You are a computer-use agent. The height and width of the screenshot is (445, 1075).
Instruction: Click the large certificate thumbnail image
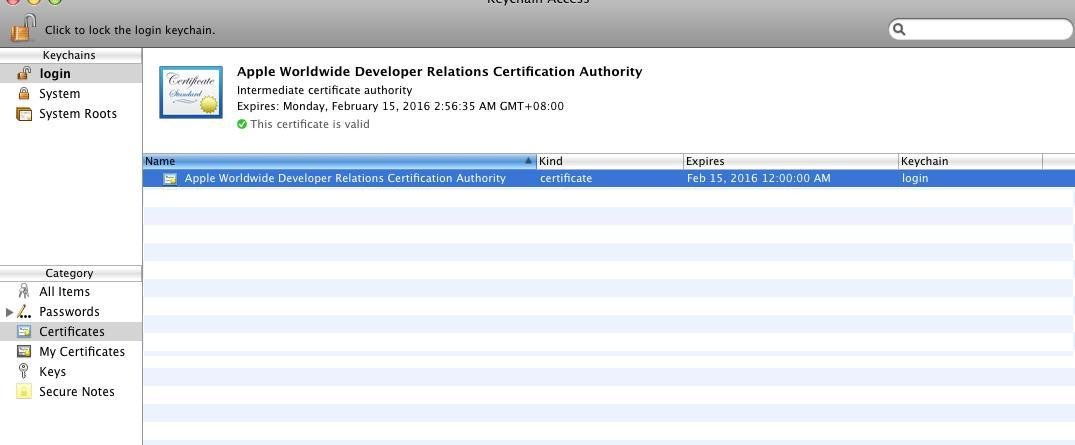click(191, 92)
